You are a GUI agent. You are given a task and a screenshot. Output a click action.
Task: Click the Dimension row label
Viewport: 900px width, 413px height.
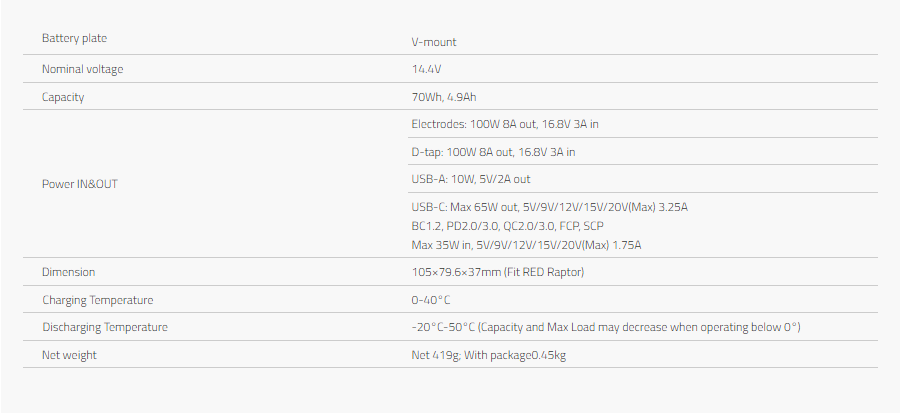coord(68,272)
